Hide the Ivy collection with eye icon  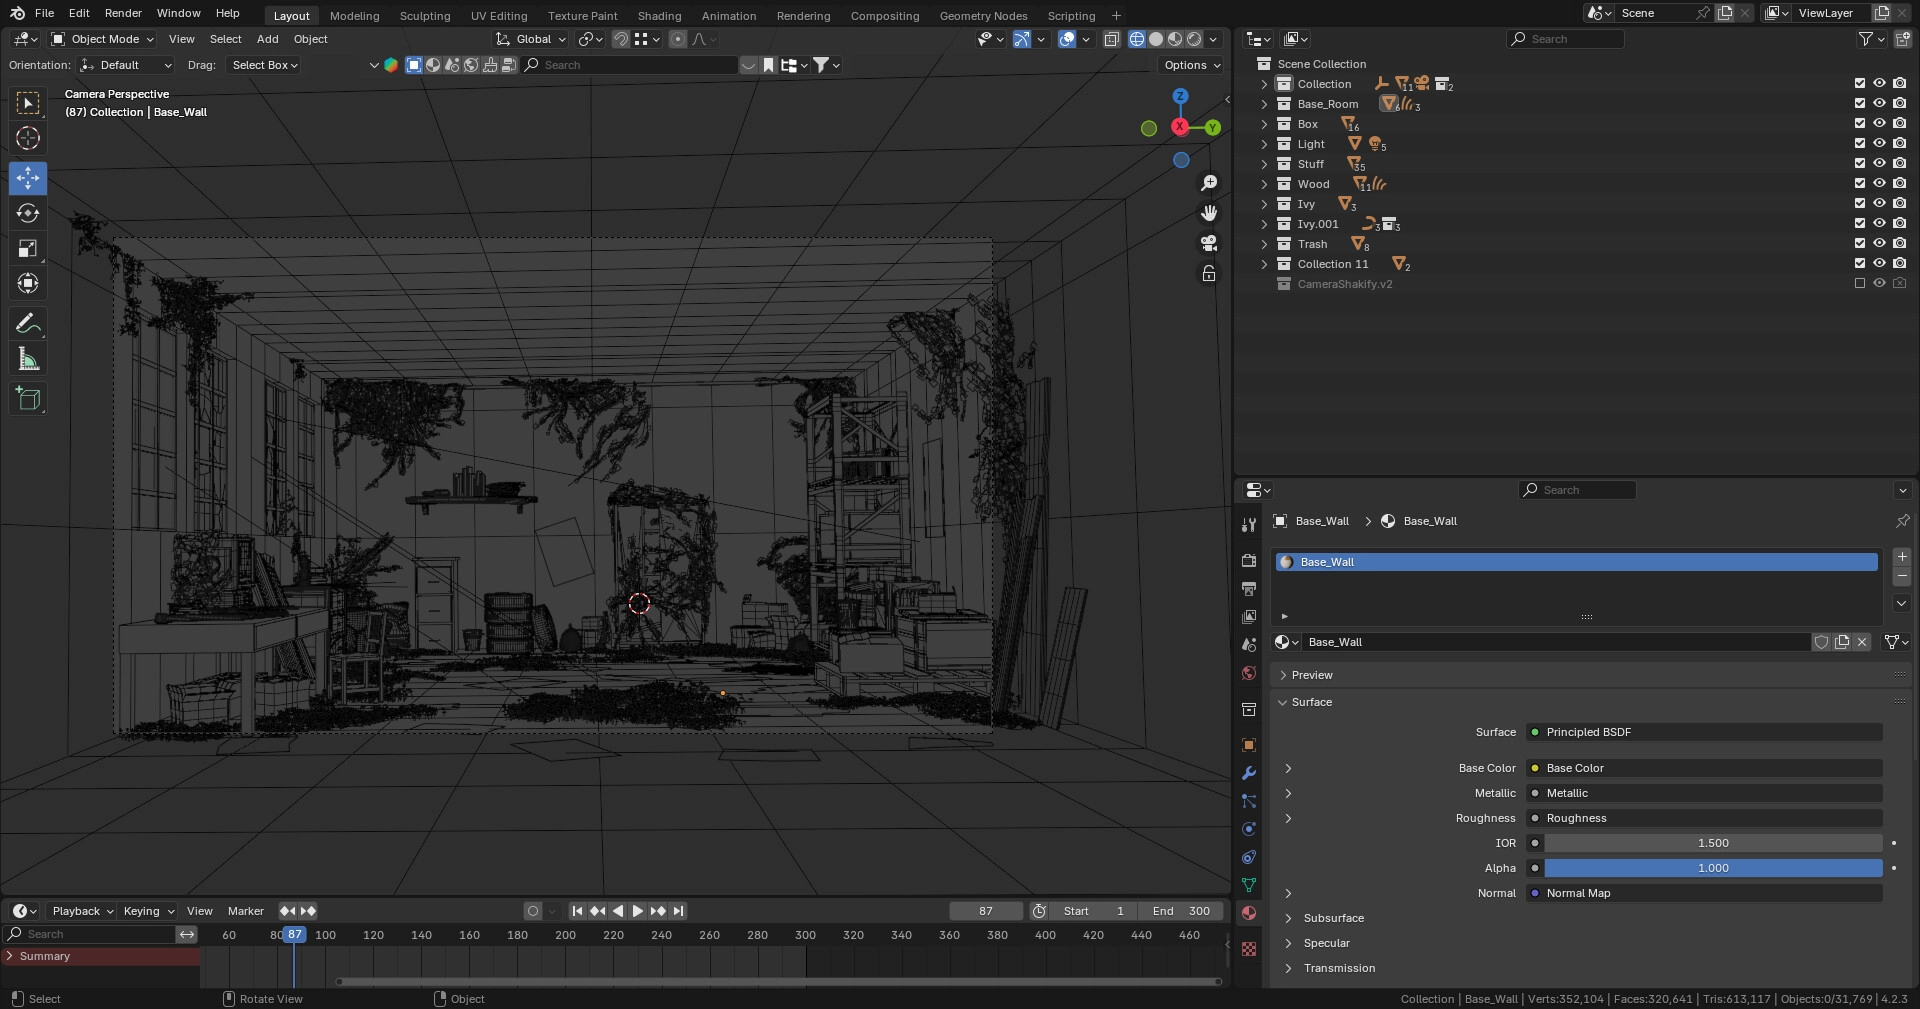[1879, 203]
